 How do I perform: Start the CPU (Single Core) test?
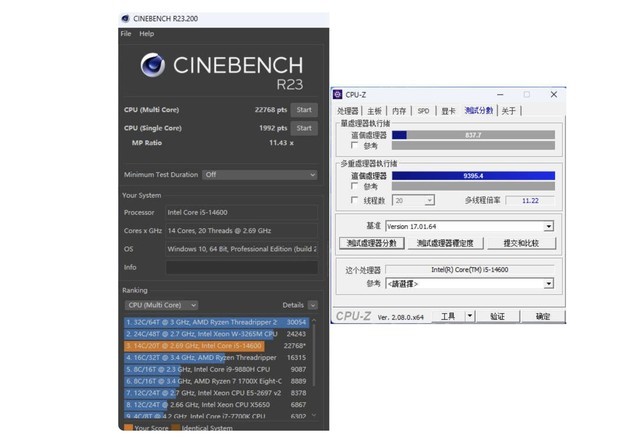[304, 128]
